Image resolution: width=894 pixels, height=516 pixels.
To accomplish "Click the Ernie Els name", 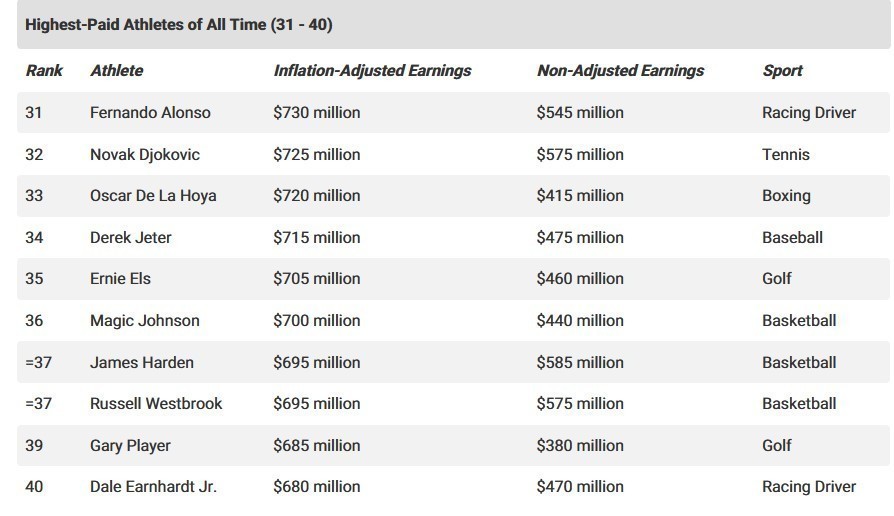I will pyautogui.click(x=120, y=279).
